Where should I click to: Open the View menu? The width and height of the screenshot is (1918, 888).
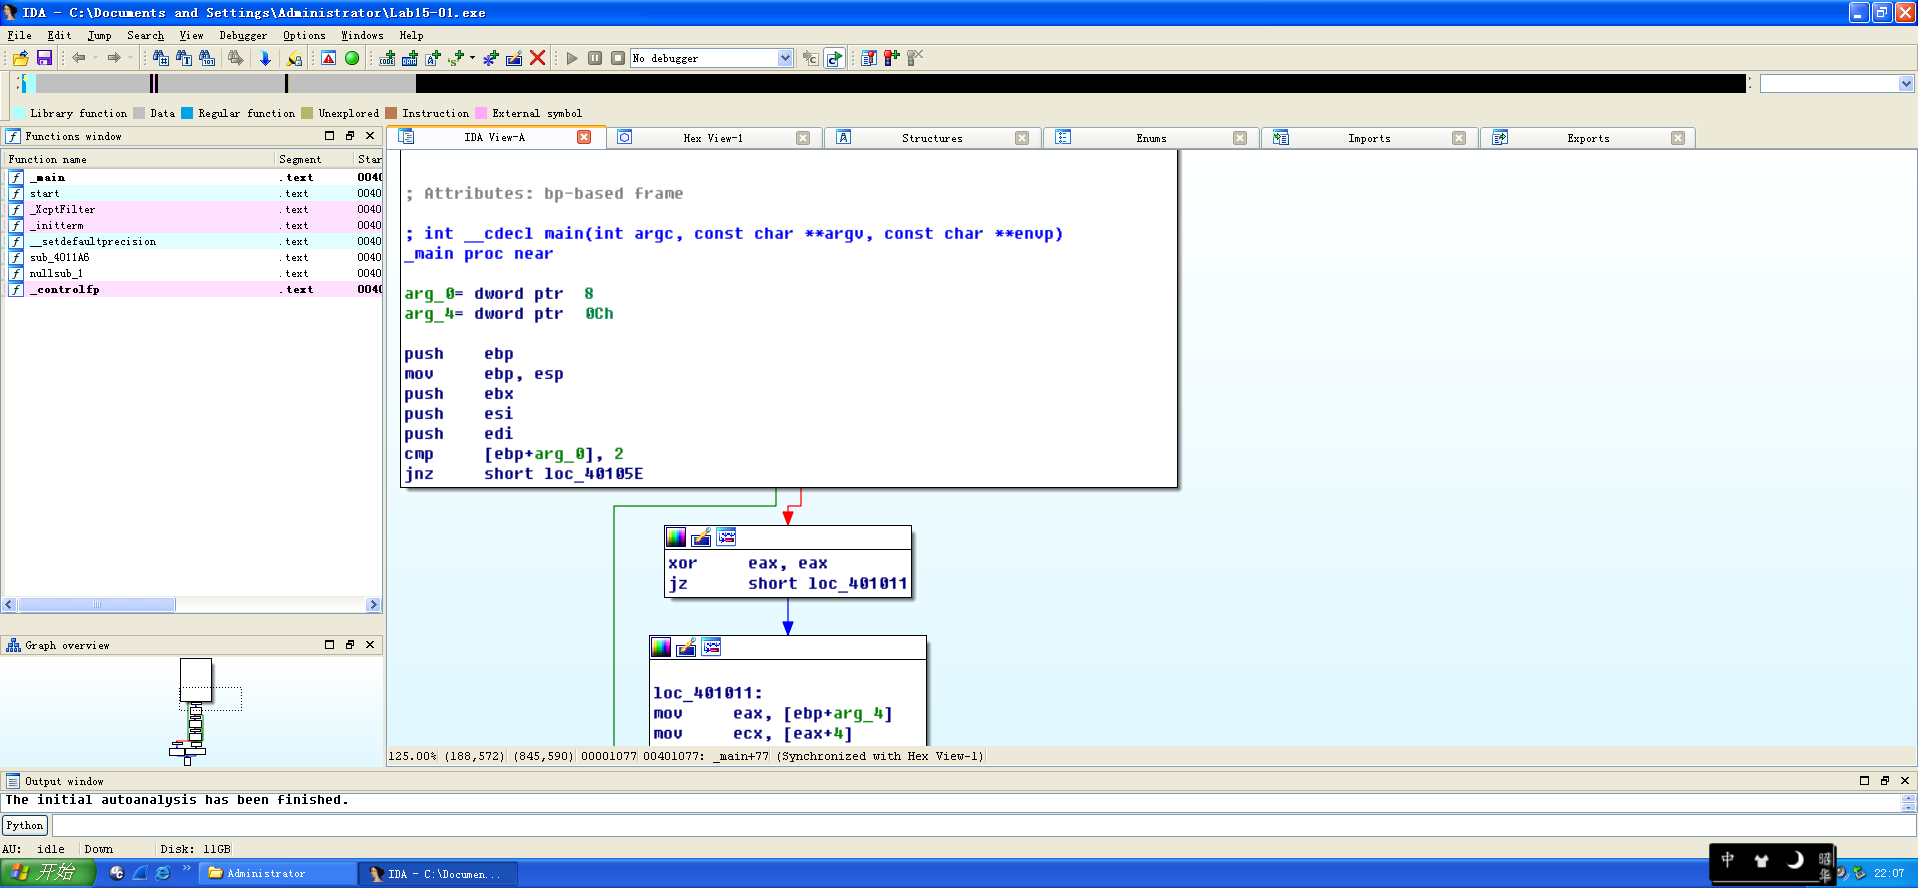(191, 35)
